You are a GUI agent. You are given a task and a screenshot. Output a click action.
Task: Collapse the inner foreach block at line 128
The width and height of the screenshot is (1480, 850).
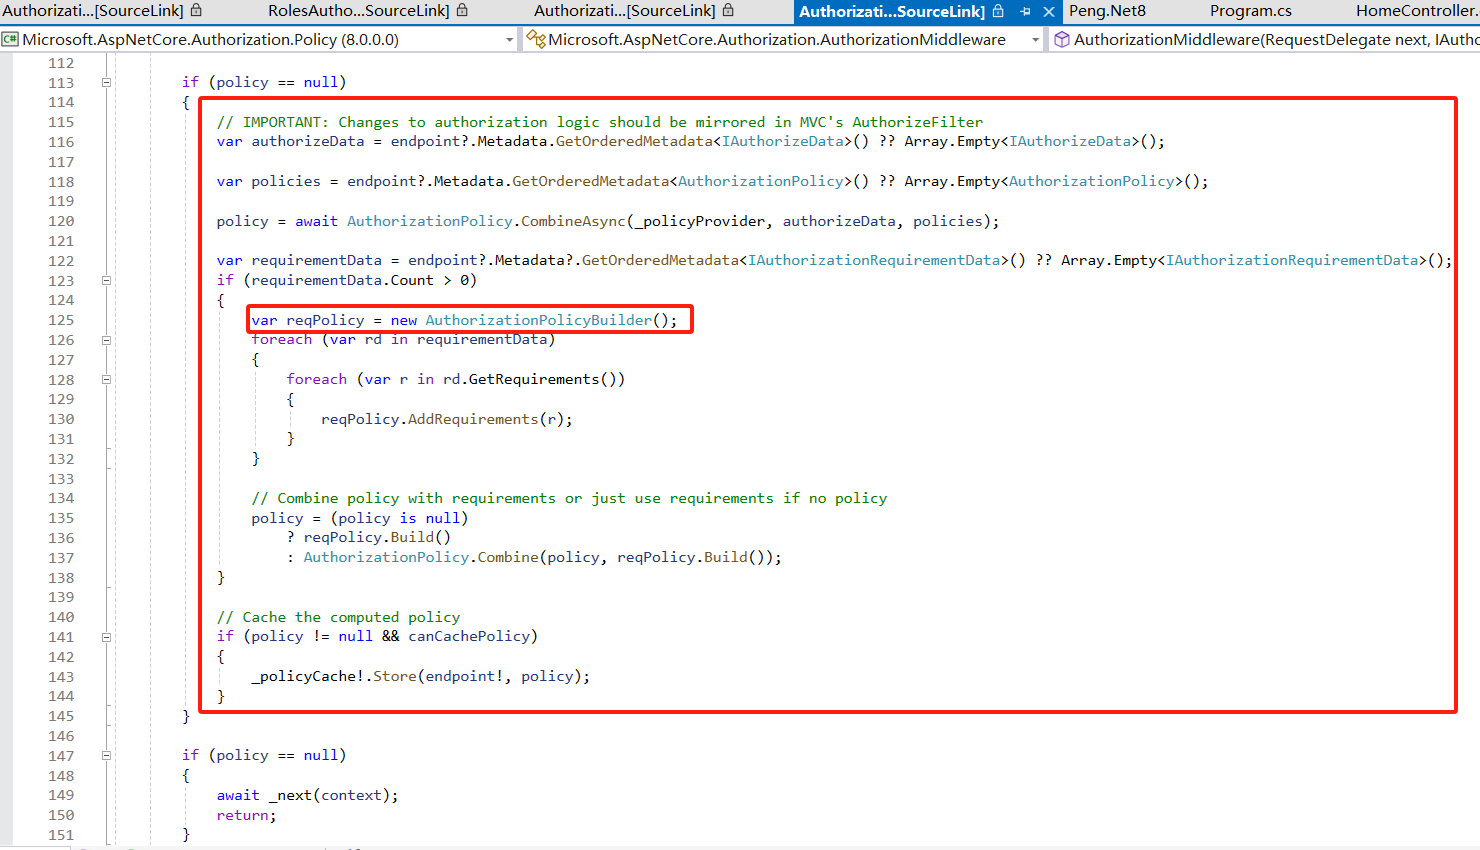click(x=106, y=380)
